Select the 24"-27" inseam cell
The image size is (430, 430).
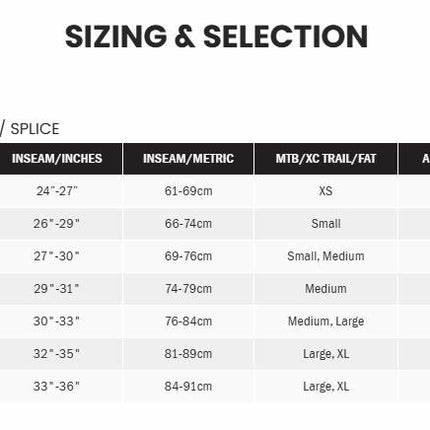pyautogui.click(x=61, y=191)
